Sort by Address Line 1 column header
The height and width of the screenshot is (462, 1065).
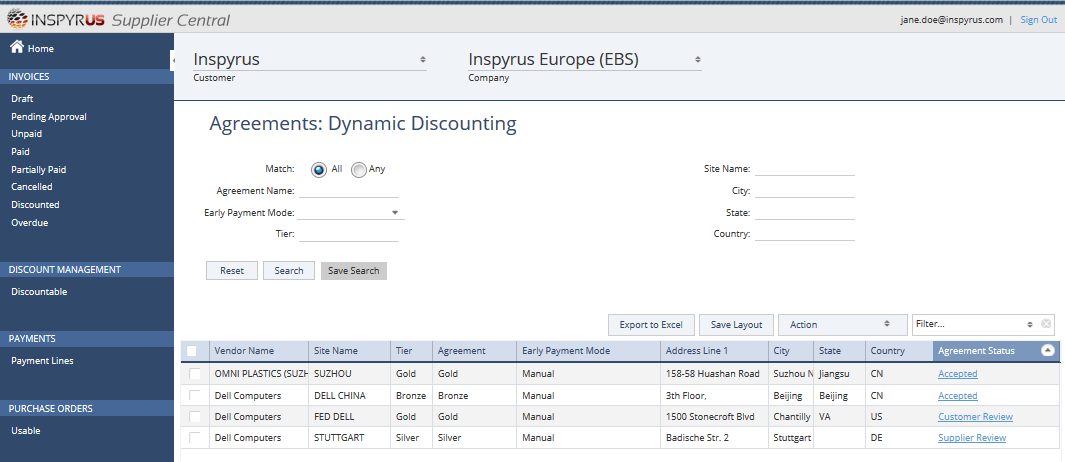tap(715, 351)
